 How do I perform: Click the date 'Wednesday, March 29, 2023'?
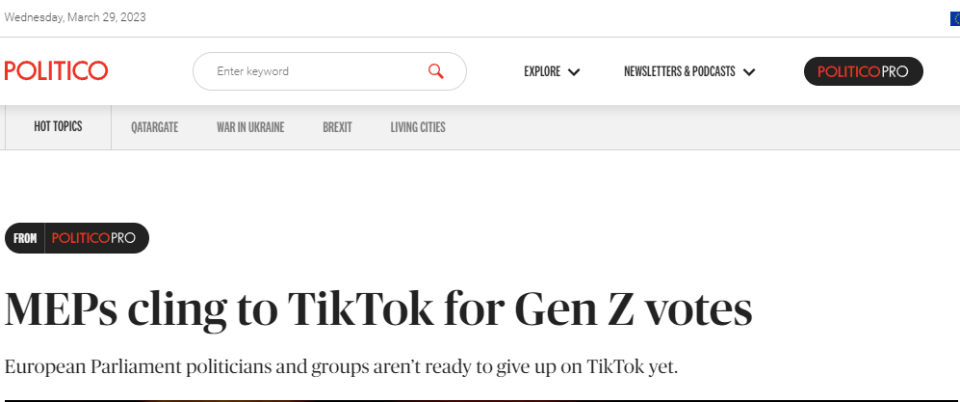[x=75, y=17]
